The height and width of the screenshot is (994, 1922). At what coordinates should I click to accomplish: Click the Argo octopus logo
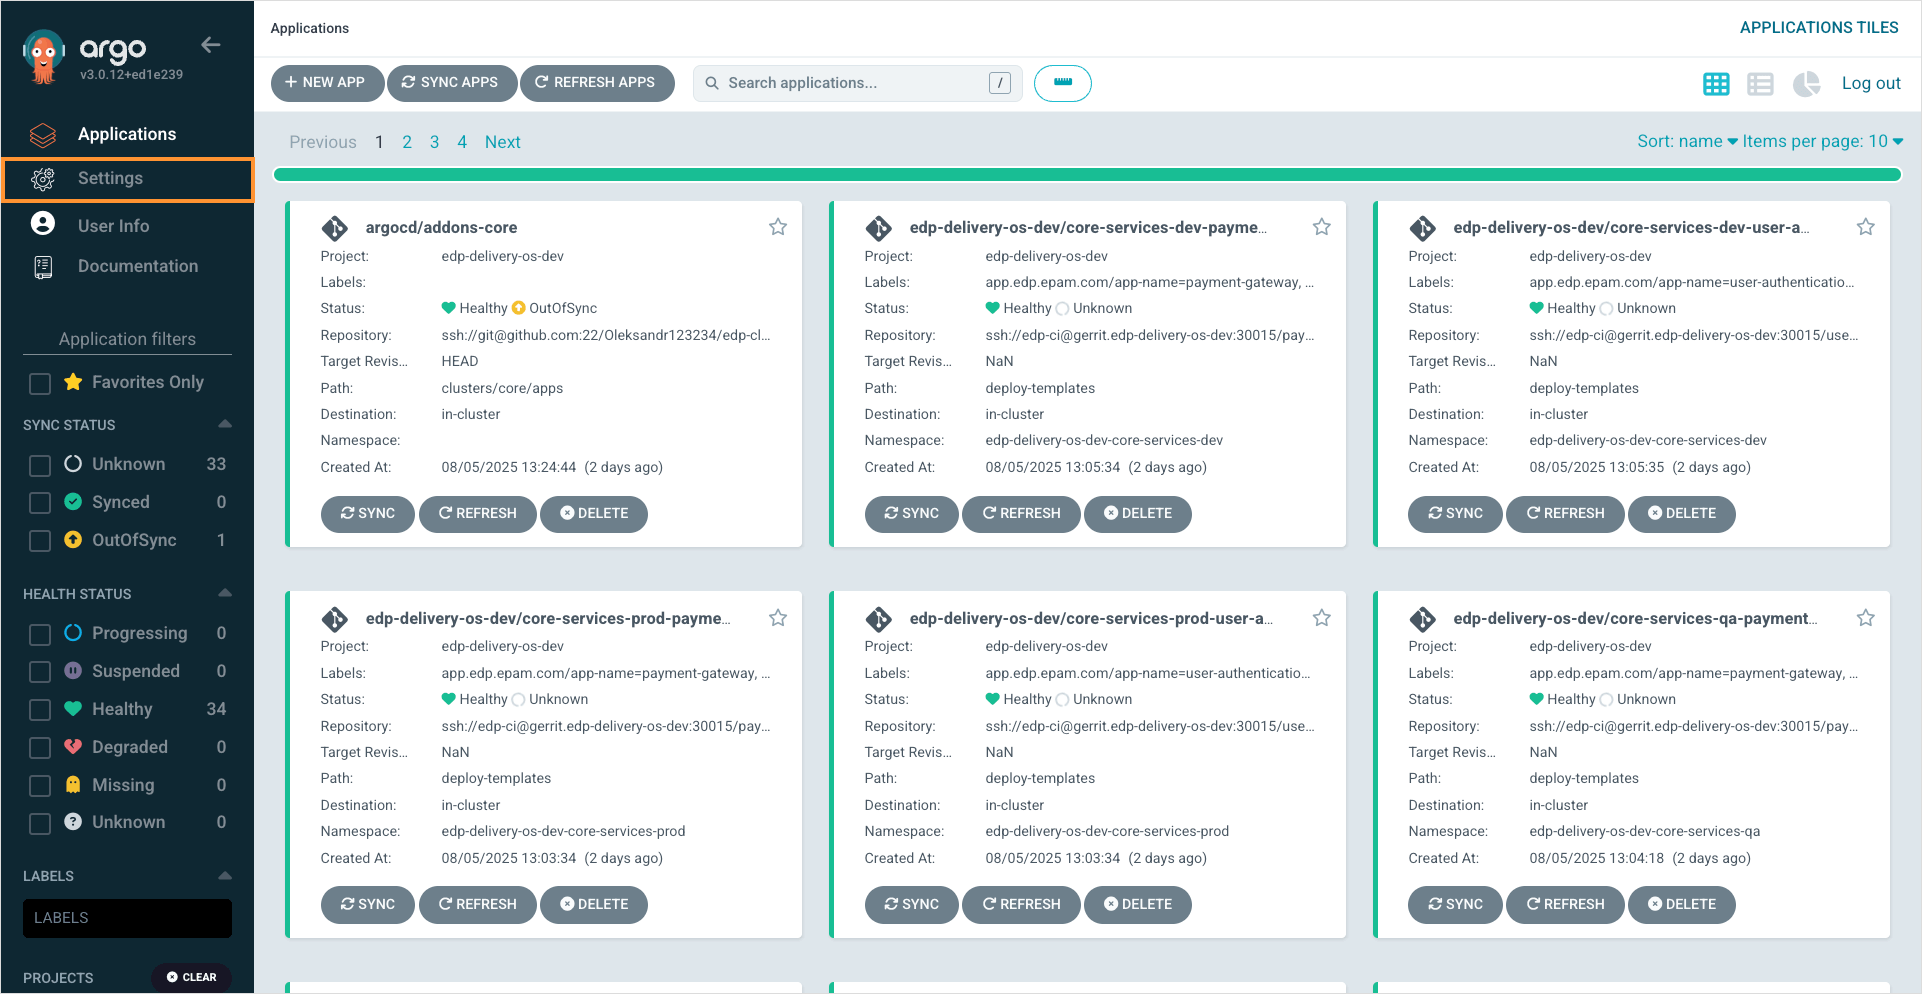coord(43,58)
